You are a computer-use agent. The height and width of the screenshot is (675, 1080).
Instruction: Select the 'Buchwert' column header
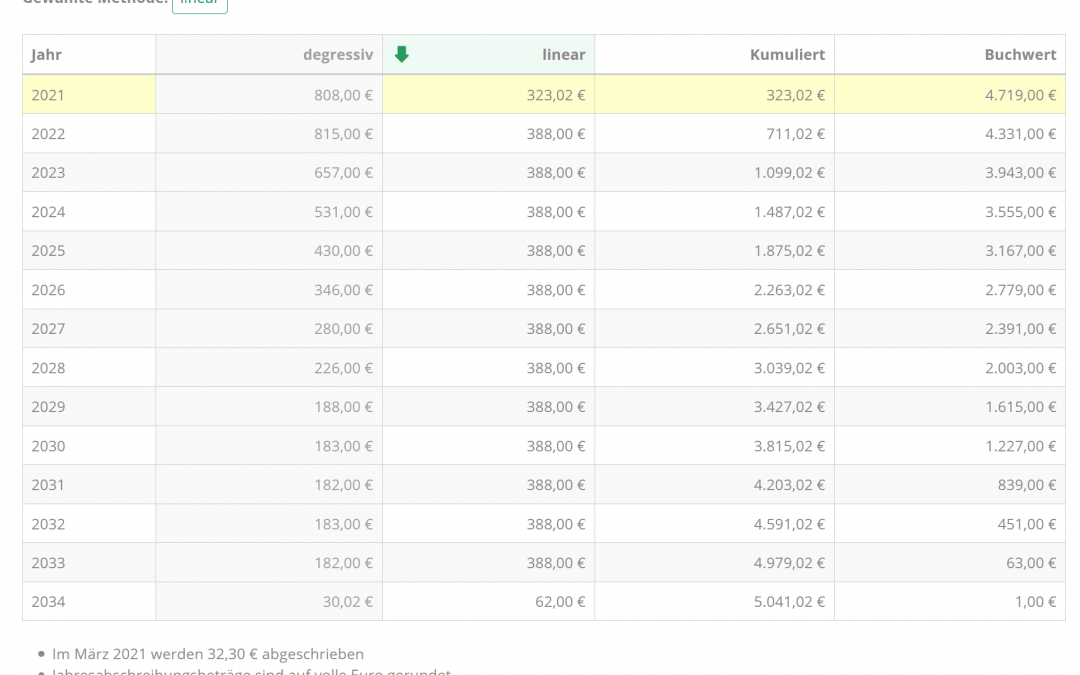[x=1020, y=55]
